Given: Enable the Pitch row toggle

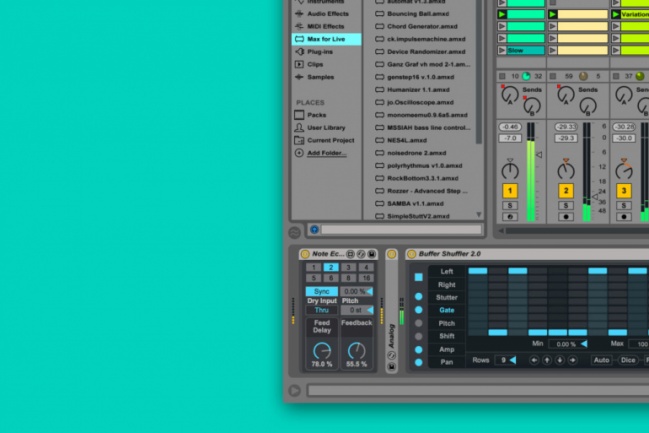Looking at the screenshot, I should pos(418,323).
